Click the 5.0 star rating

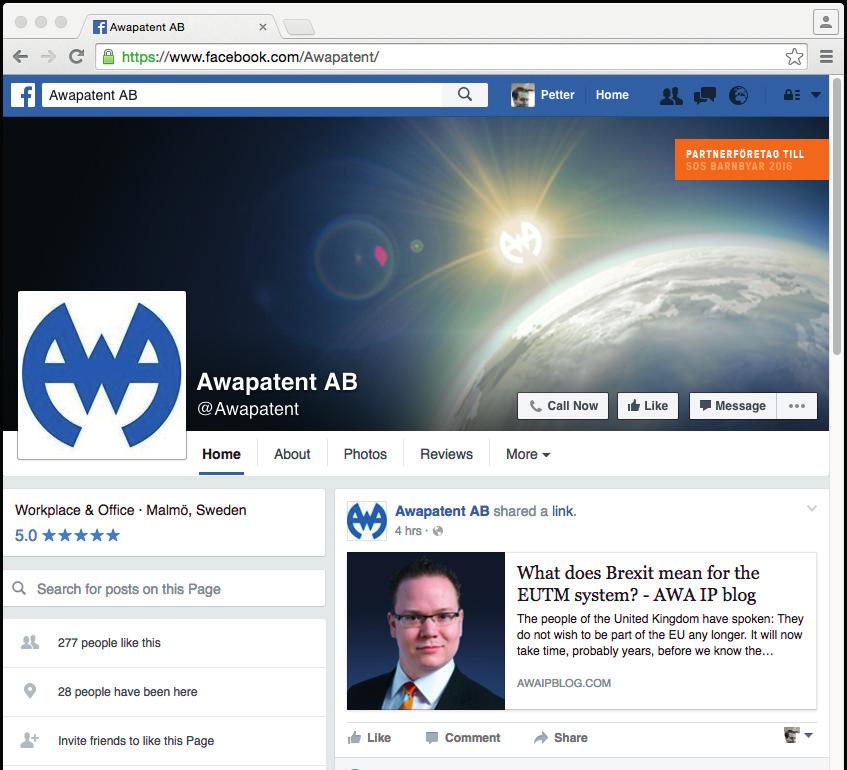(67, 535)
